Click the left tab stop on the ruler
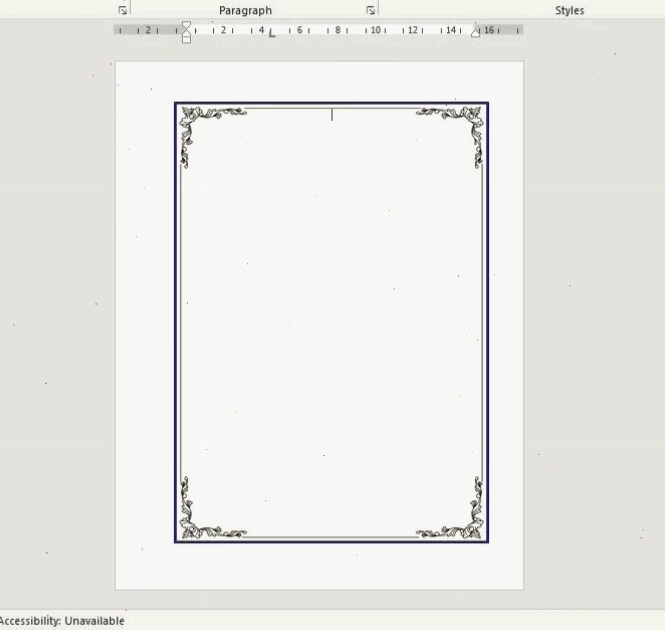This screenshot has height=630, width=665. tap(272, 34)
